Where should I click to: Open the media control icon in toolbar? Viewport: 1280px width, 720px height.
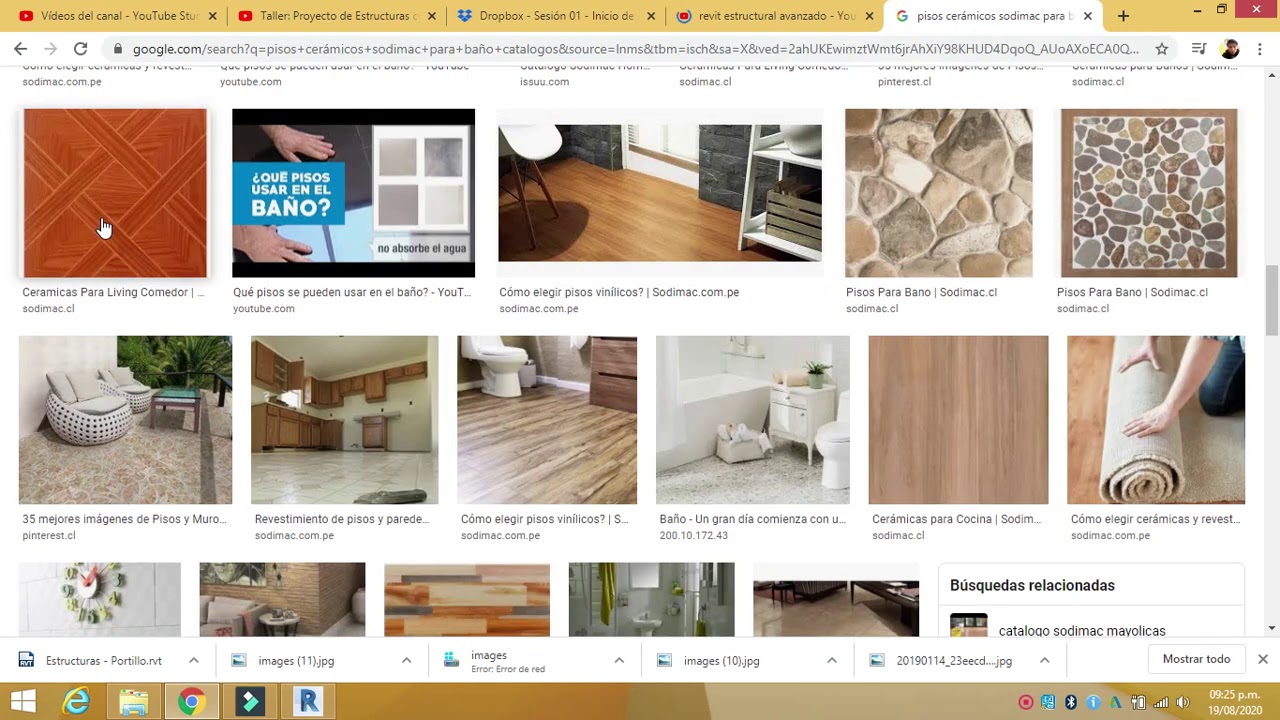1199,48
